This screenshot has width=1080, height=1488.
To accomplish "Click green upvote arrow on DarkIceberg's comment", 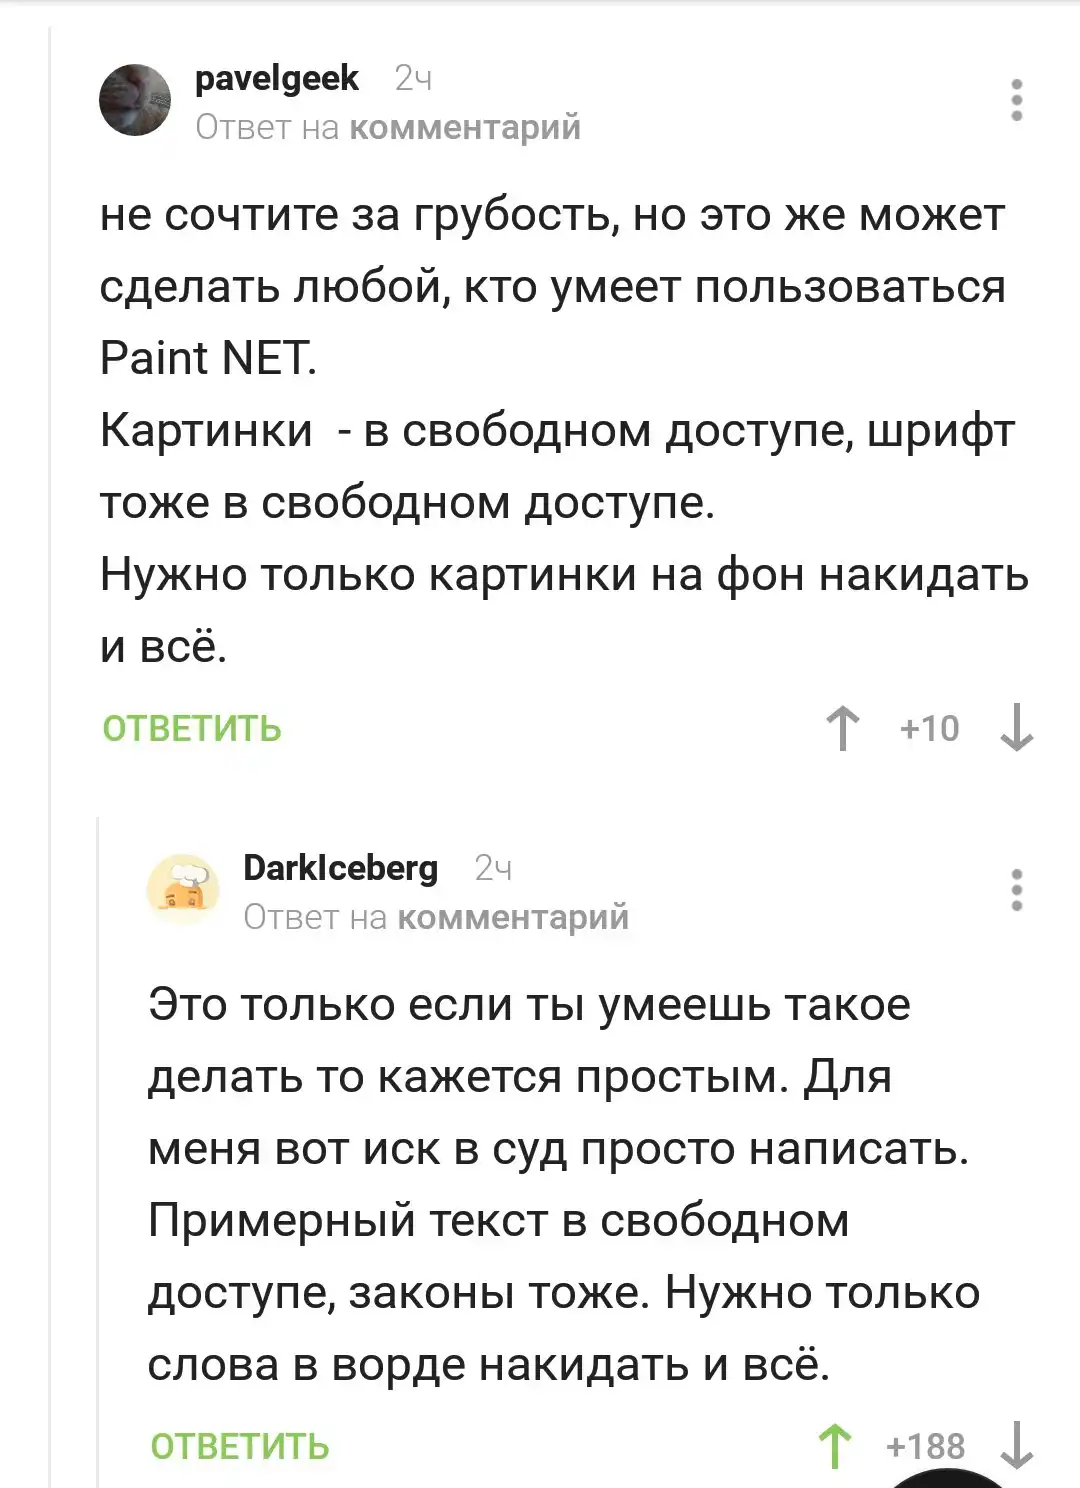I will tap(835, 1446).
